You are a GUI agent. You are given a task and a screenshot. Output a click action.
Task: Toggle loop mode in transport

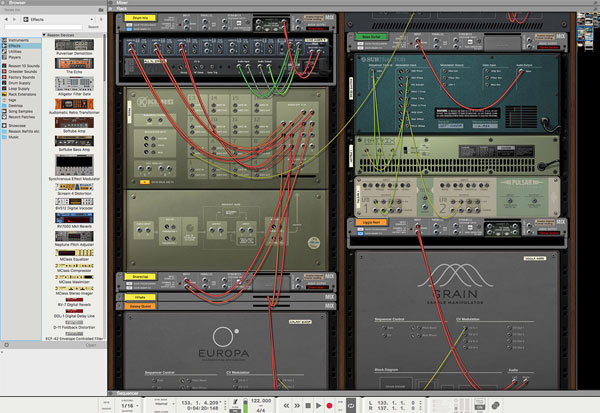[351, 405]
